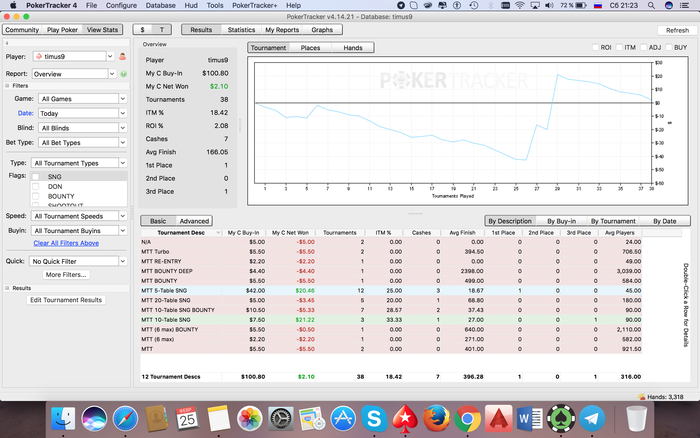The width and height of the screenshot is (700, 438).
Task: Click the Refresh button
Action: point(677,30)
